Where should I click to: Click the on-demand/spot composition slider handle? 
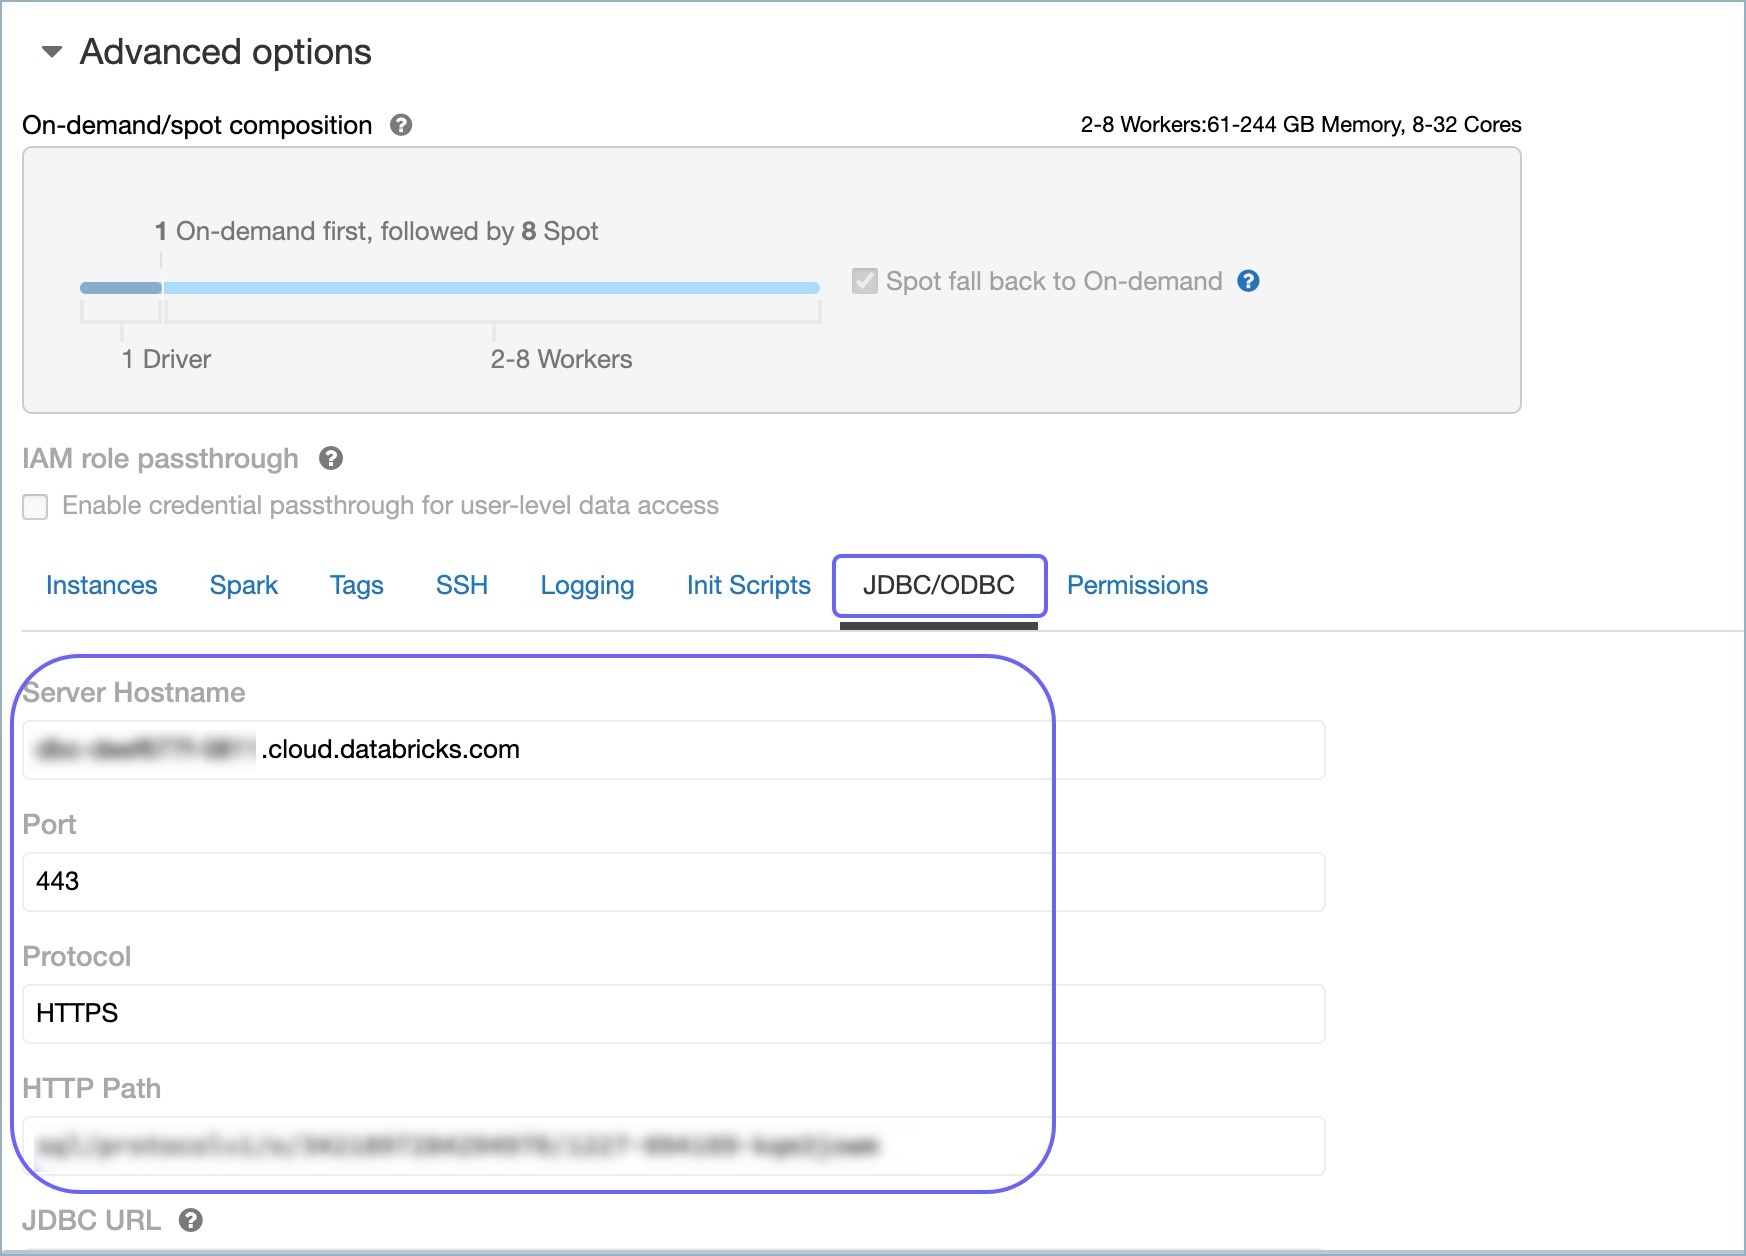[x=161, y=287]
